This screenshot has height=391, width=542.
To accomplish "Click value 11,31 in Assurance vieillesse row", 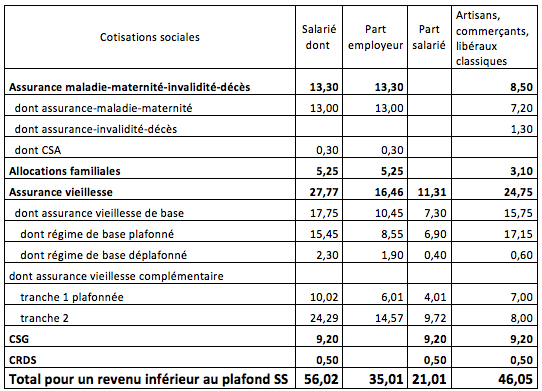I will (432, 192).
